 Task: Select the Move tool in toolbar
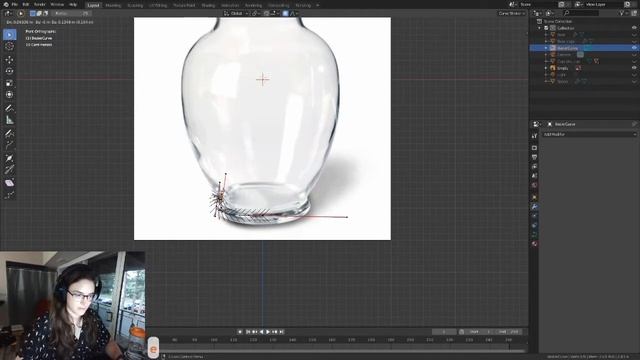(x=9, y=60)
